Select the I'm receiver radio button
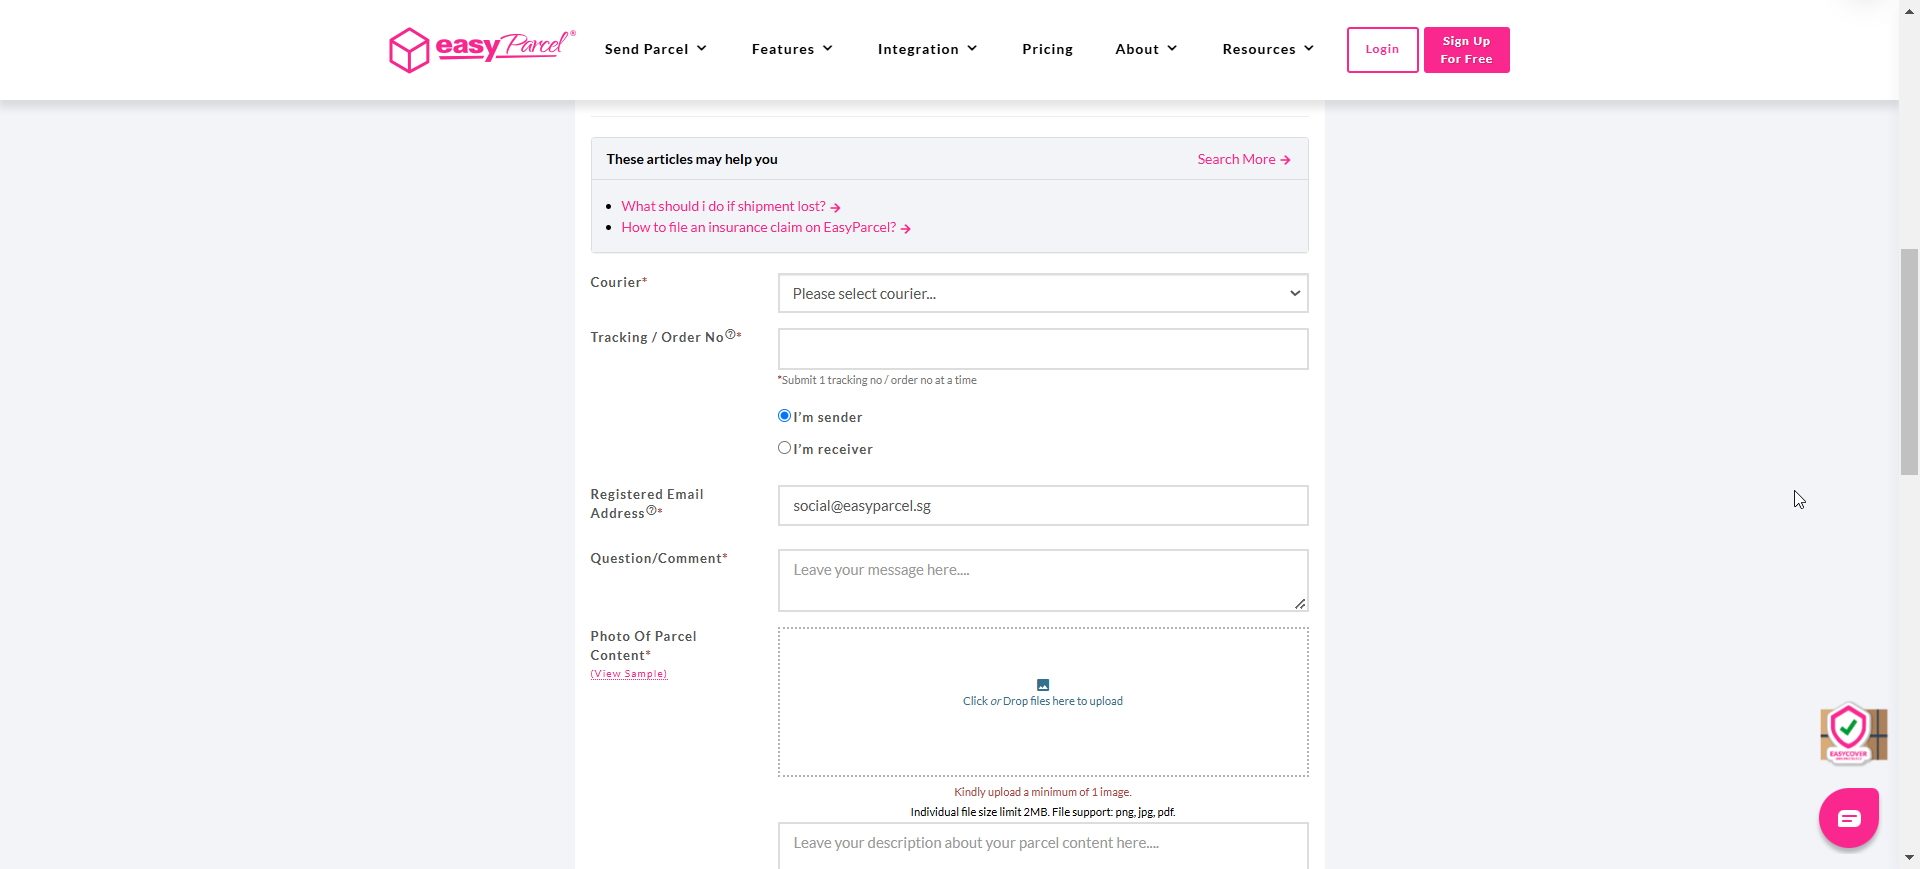This screenshot has height=869, width=1920. pyautogui.click(x=784, y=447)
